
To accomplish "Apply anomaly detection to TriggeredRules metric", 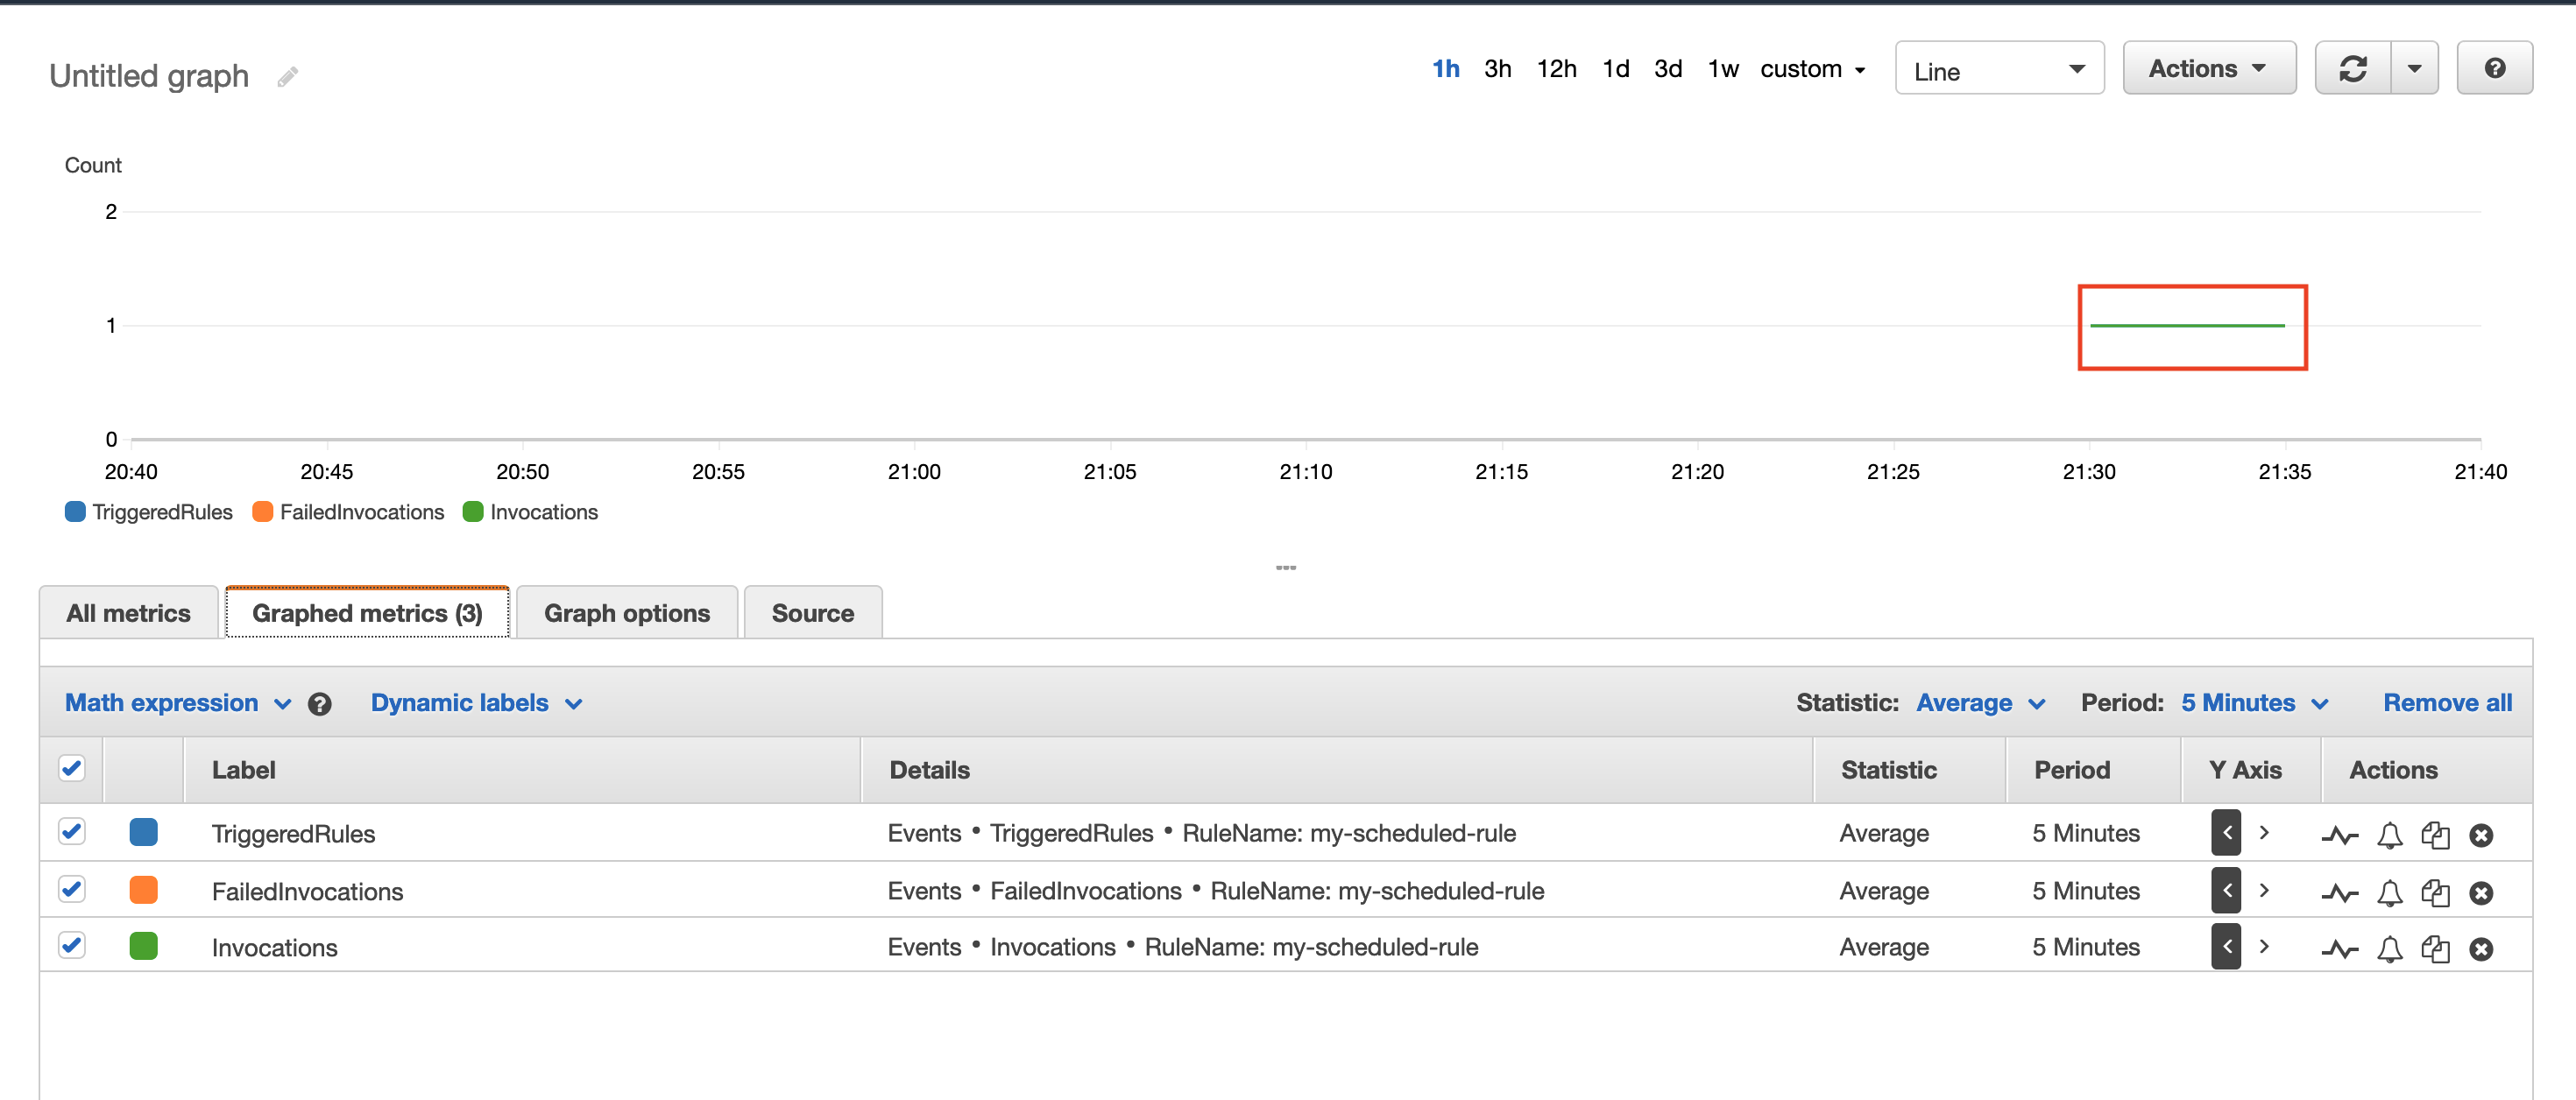I will tap(2339, 835).
